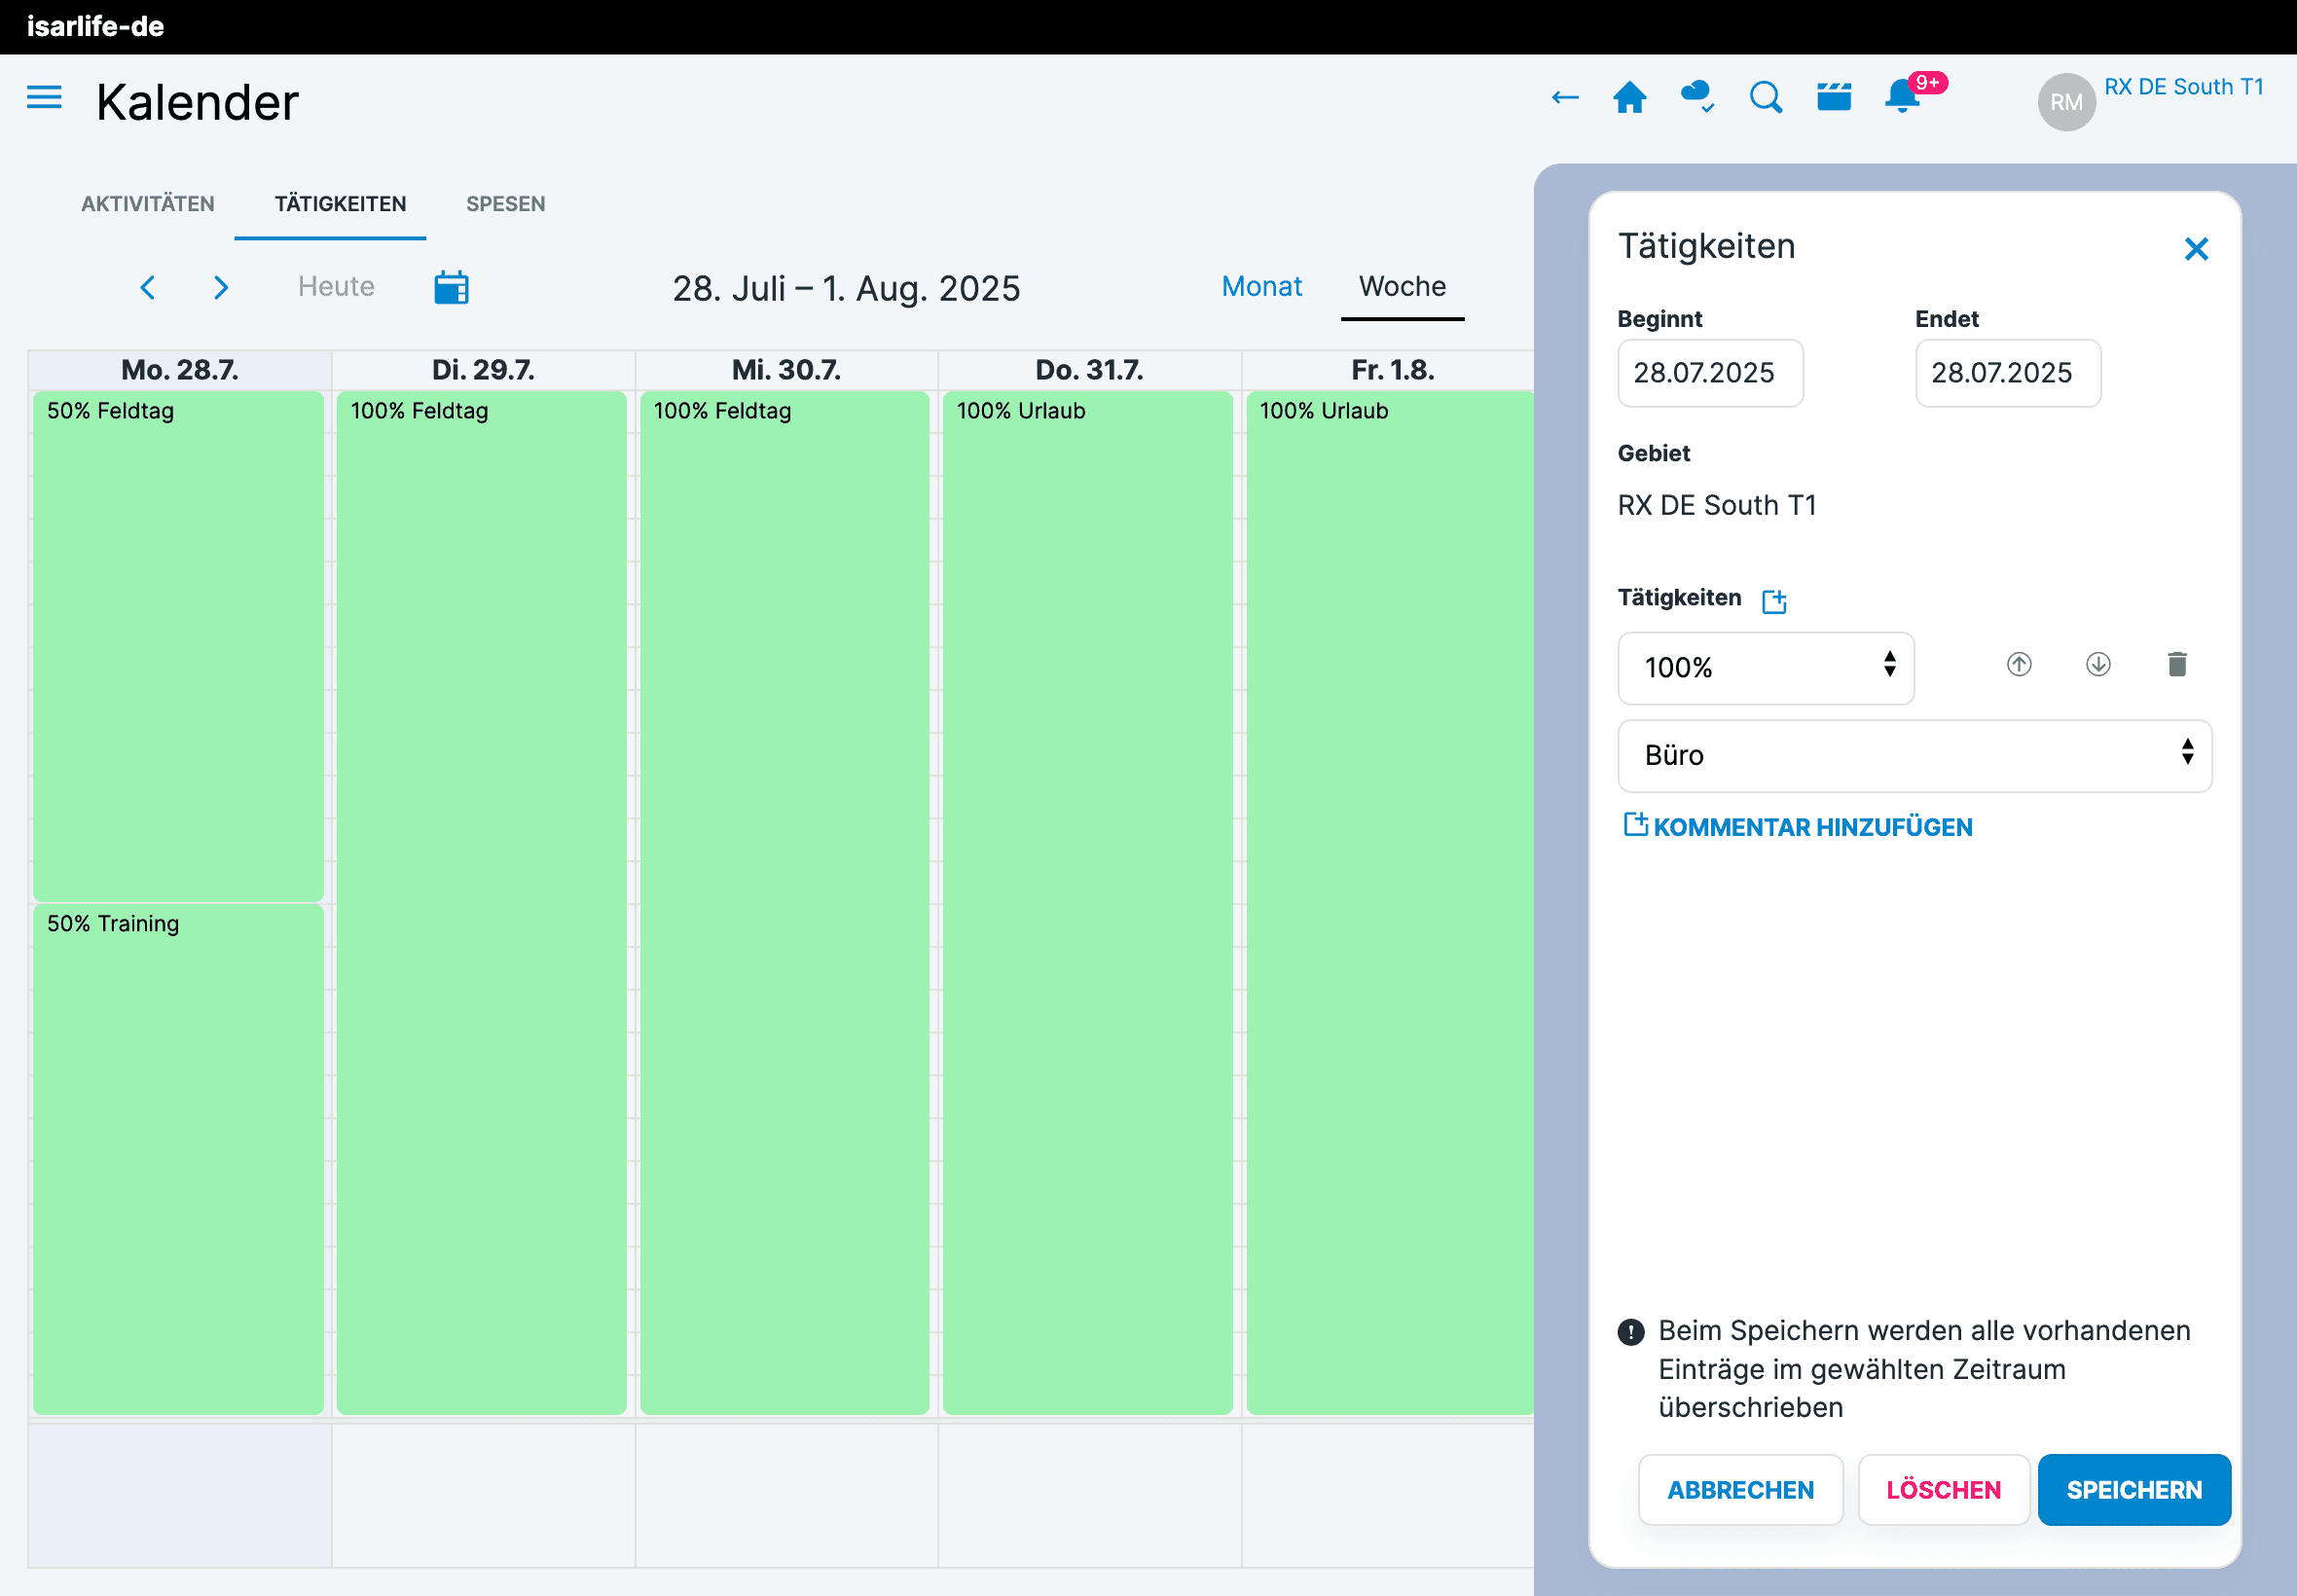Switch to the Spesen tab

point(505,204)
